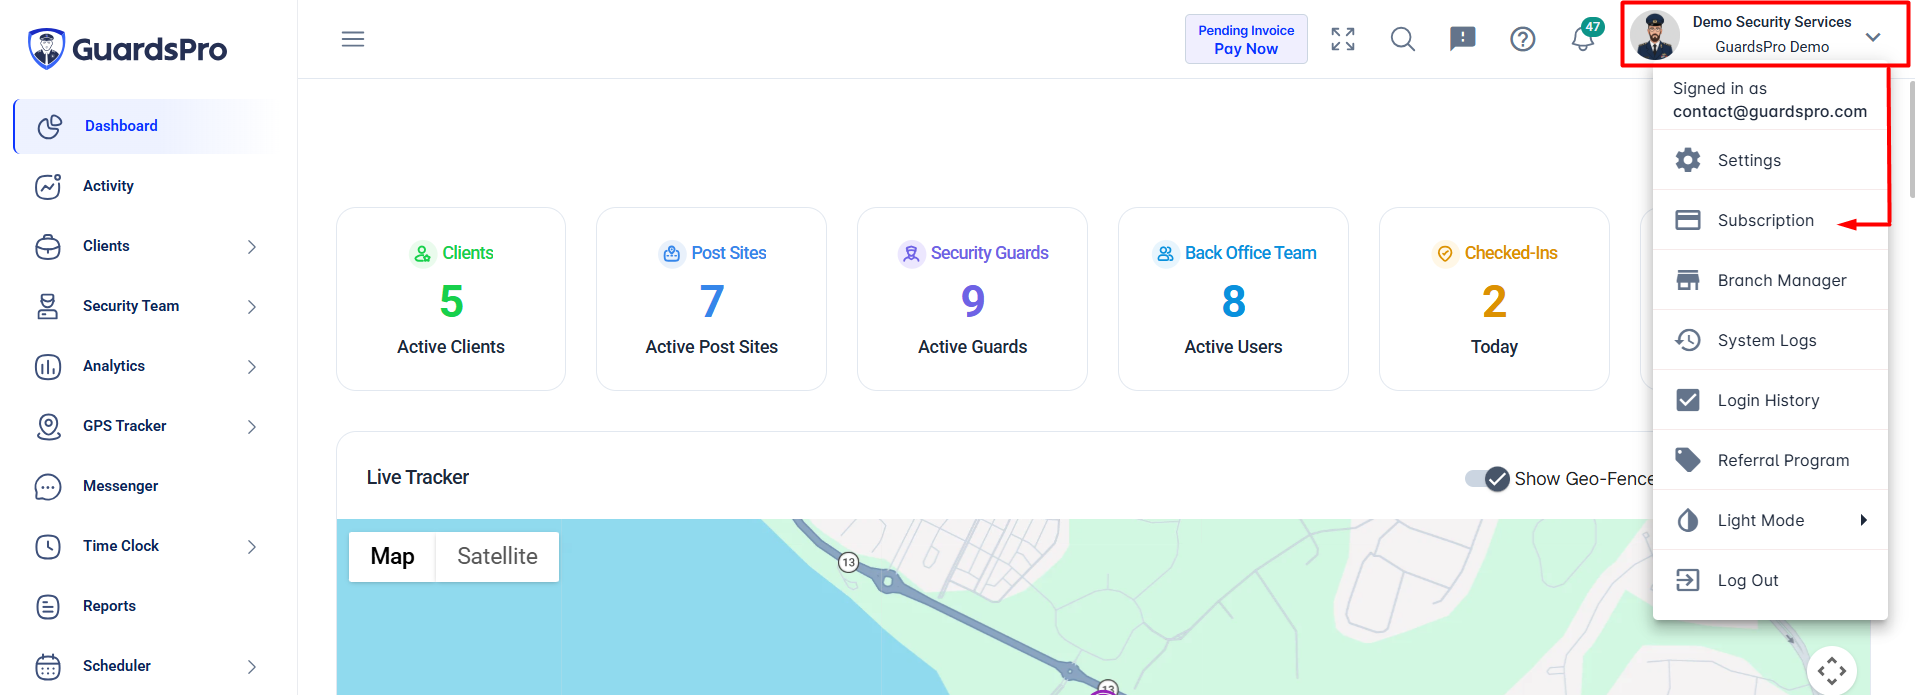Select Settings from the account menu
The image size is (1915, 695).
(1770, 160)
